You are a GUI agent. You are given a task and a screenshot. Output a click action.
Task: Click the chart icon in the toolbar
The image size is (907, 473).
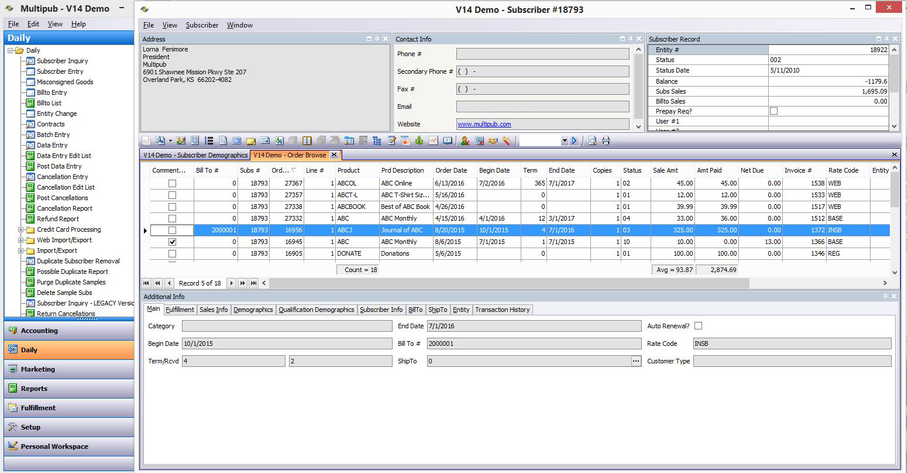point(433,141)
